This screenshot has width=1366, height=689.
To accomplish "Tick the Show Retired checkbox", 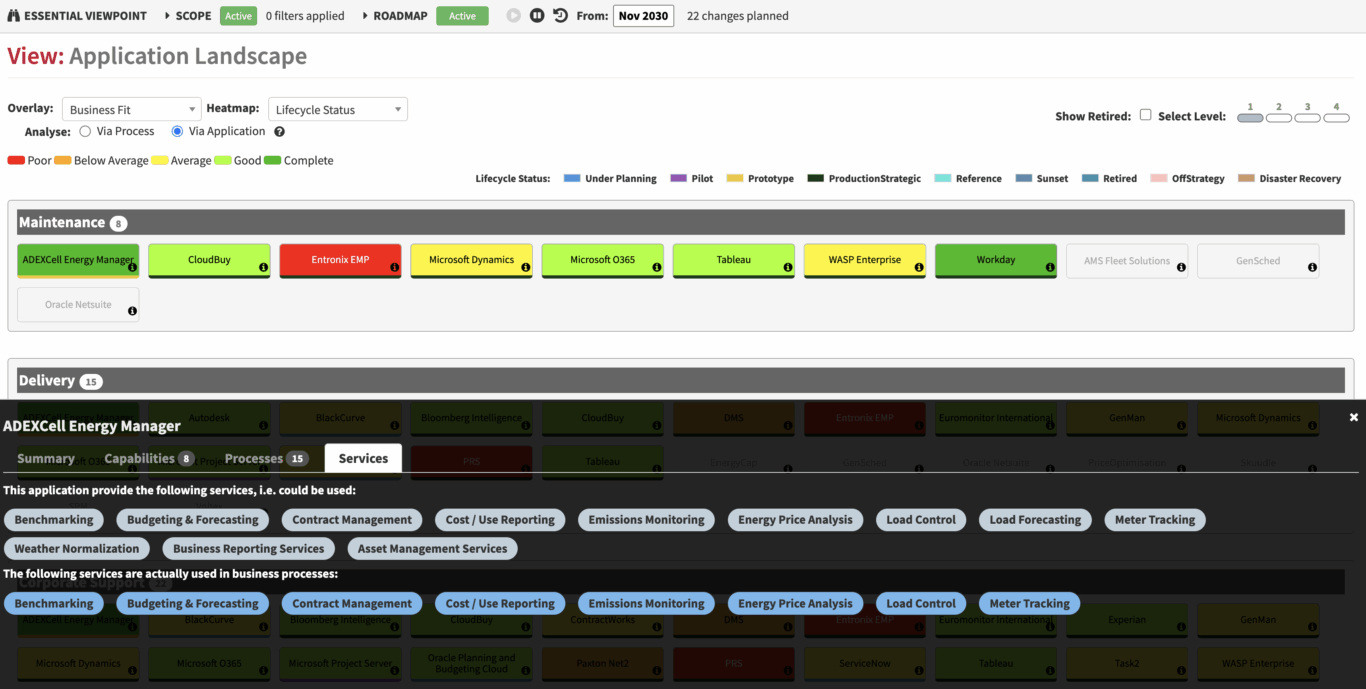I will click(x=1146, y=115).
